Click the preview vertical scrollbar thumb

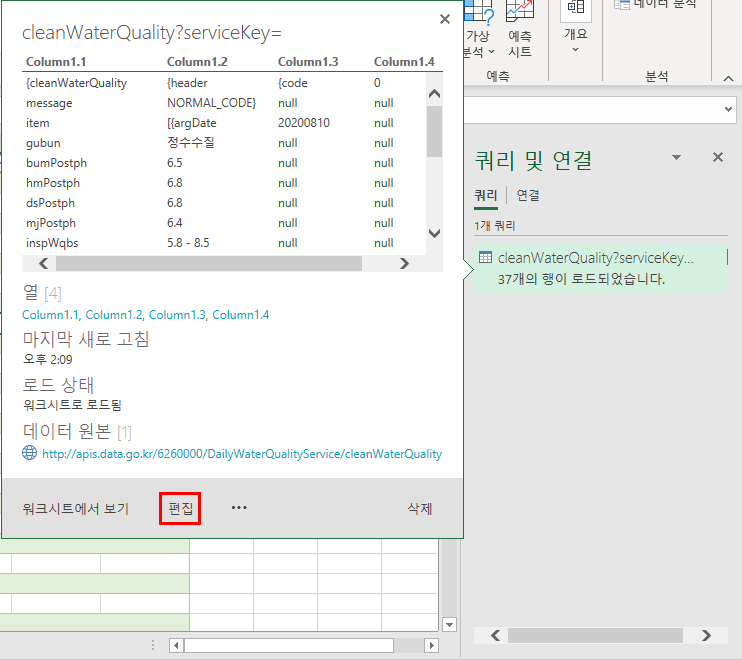tap(434, 132)
